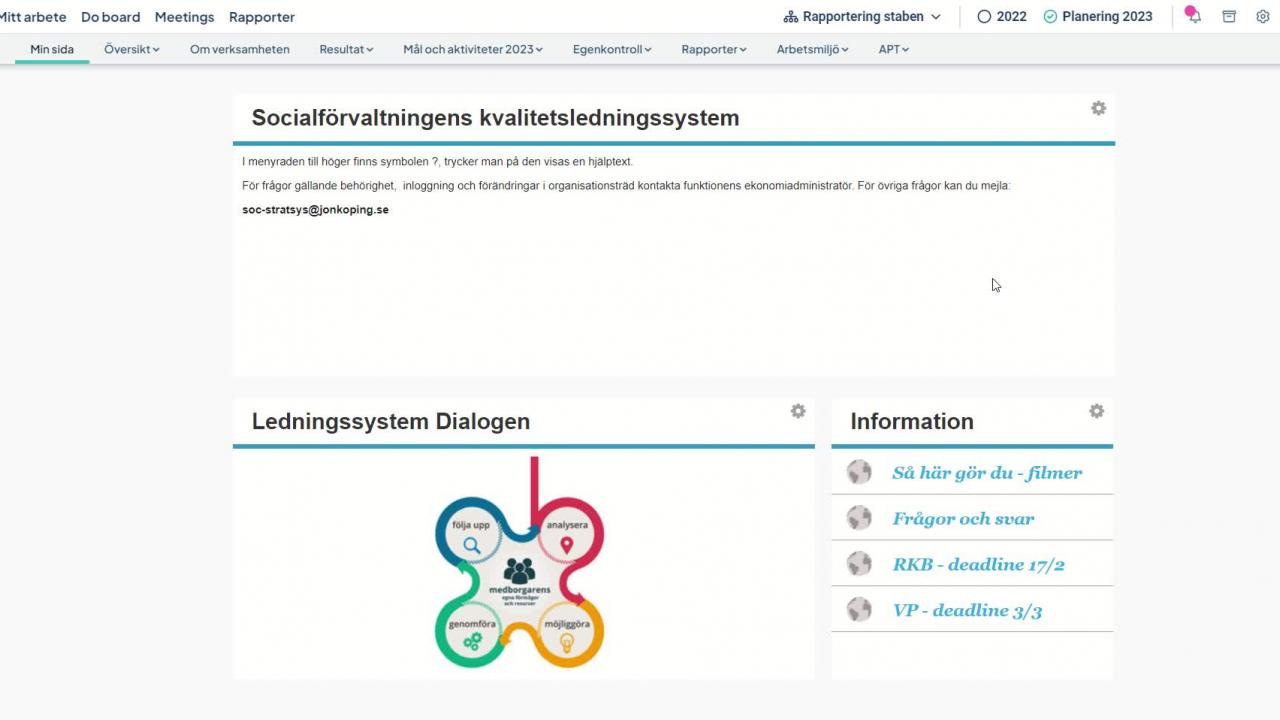1280x720 pixels.
Task: Open the Meetings menu item
Action: click(x=184, y=17)
